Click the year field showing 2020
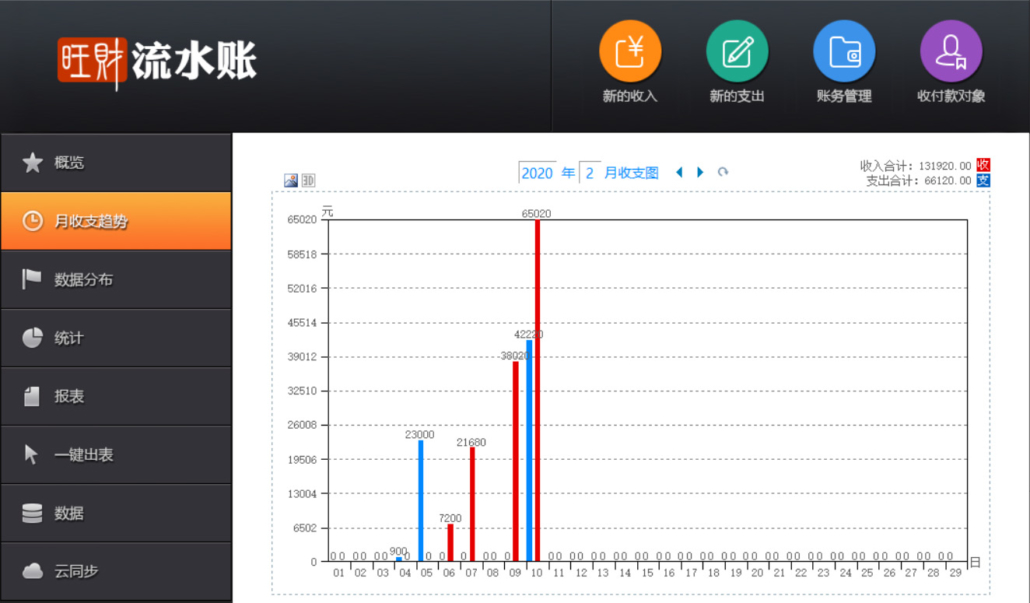This screenshot has height=603, width=1030. pyautogui.click(x=537, y=173)
